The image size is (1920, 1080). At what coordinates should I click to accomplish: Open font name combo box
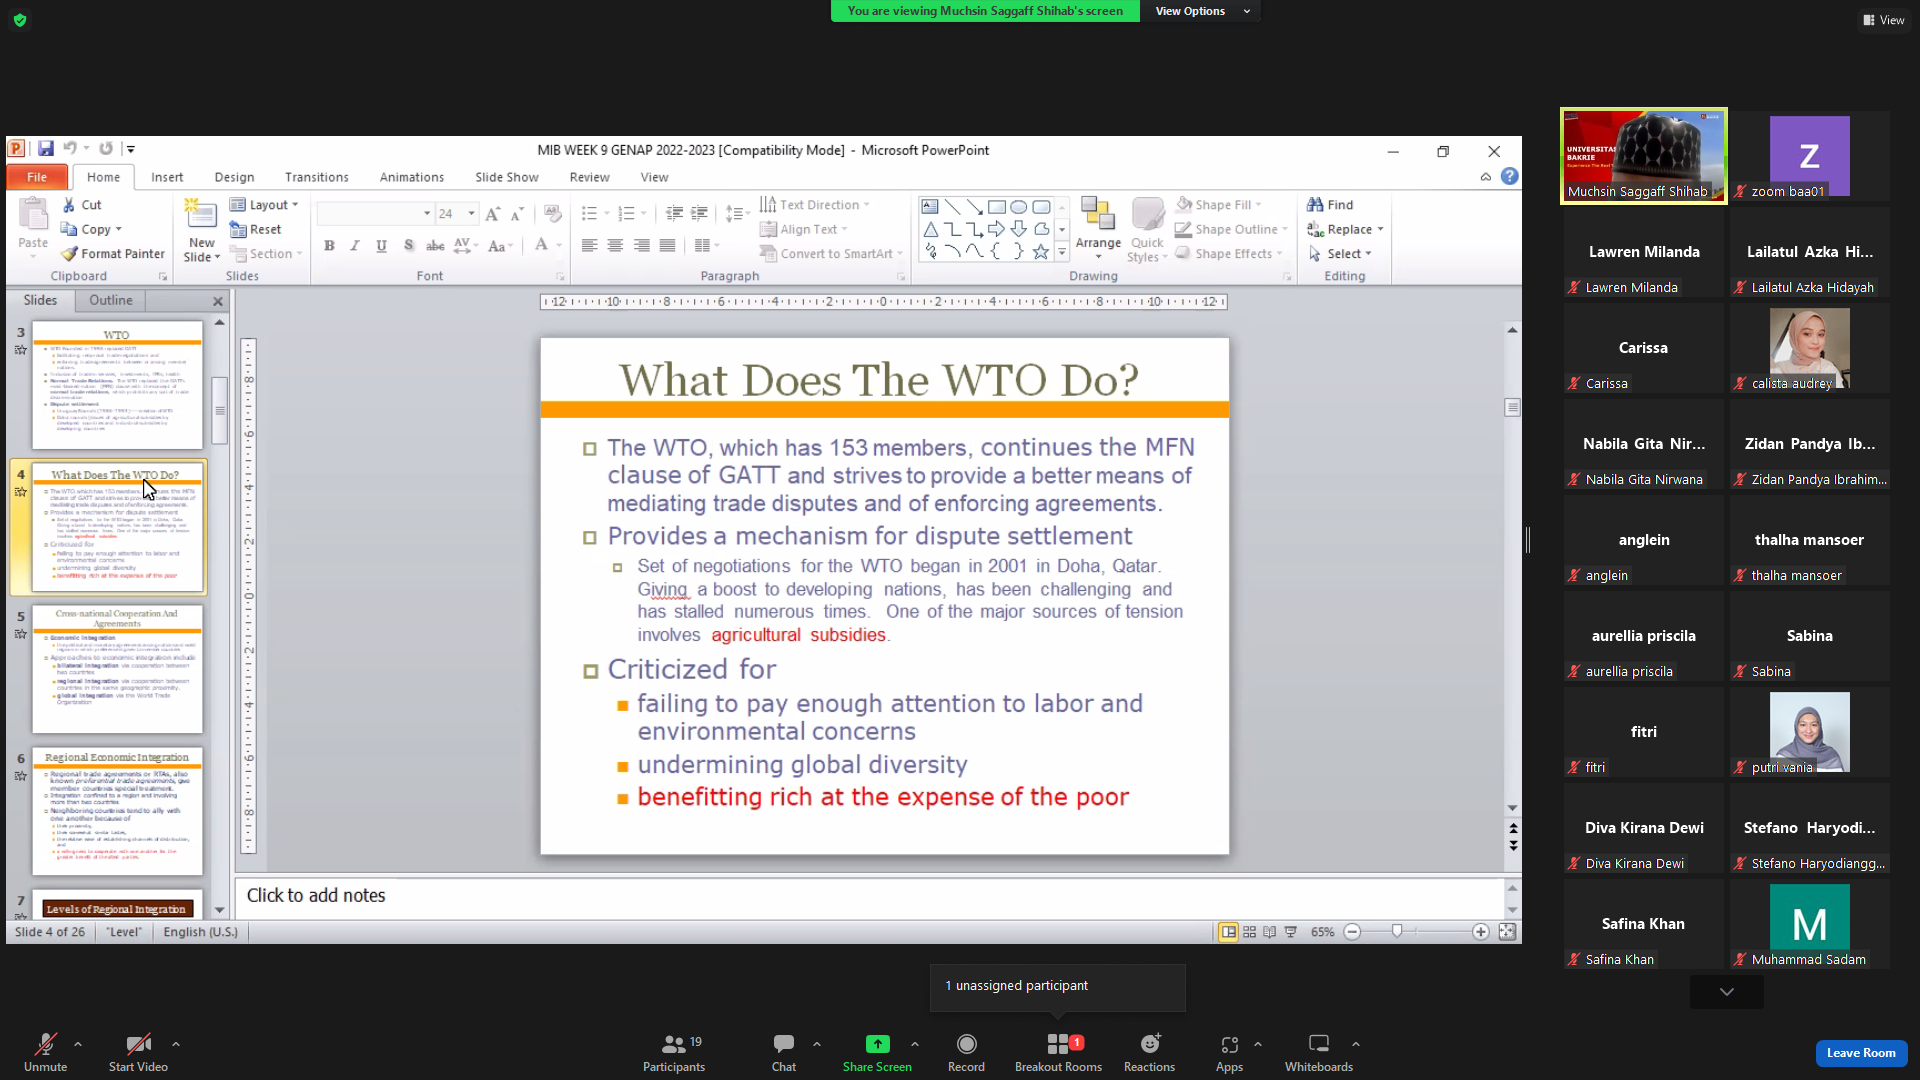[x=375, y=214]
